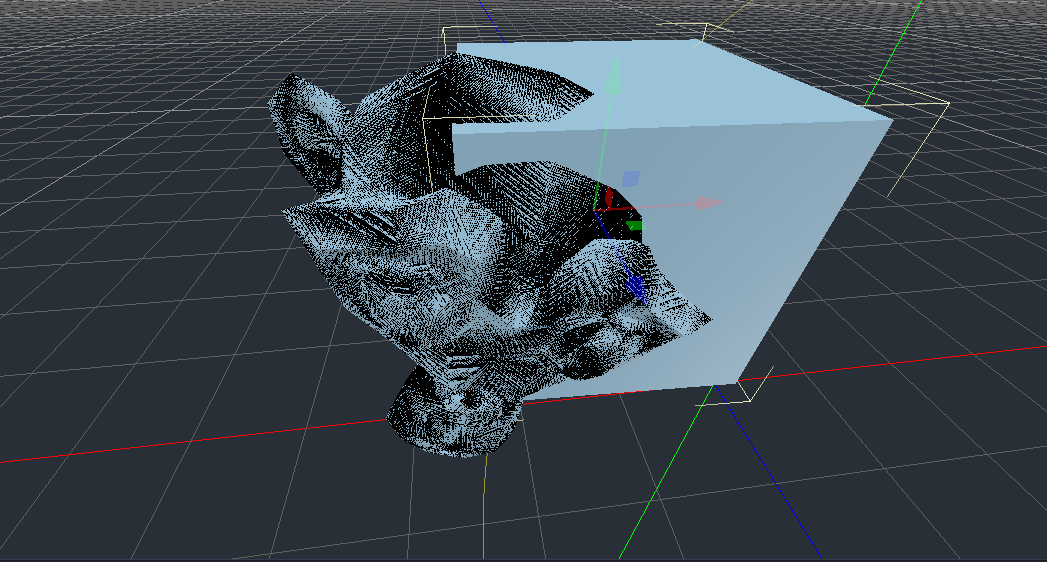This screenshot has height=562, width=1047.
Task: Click the red plane handle of gizmo
Action: [x=608, y=197]
